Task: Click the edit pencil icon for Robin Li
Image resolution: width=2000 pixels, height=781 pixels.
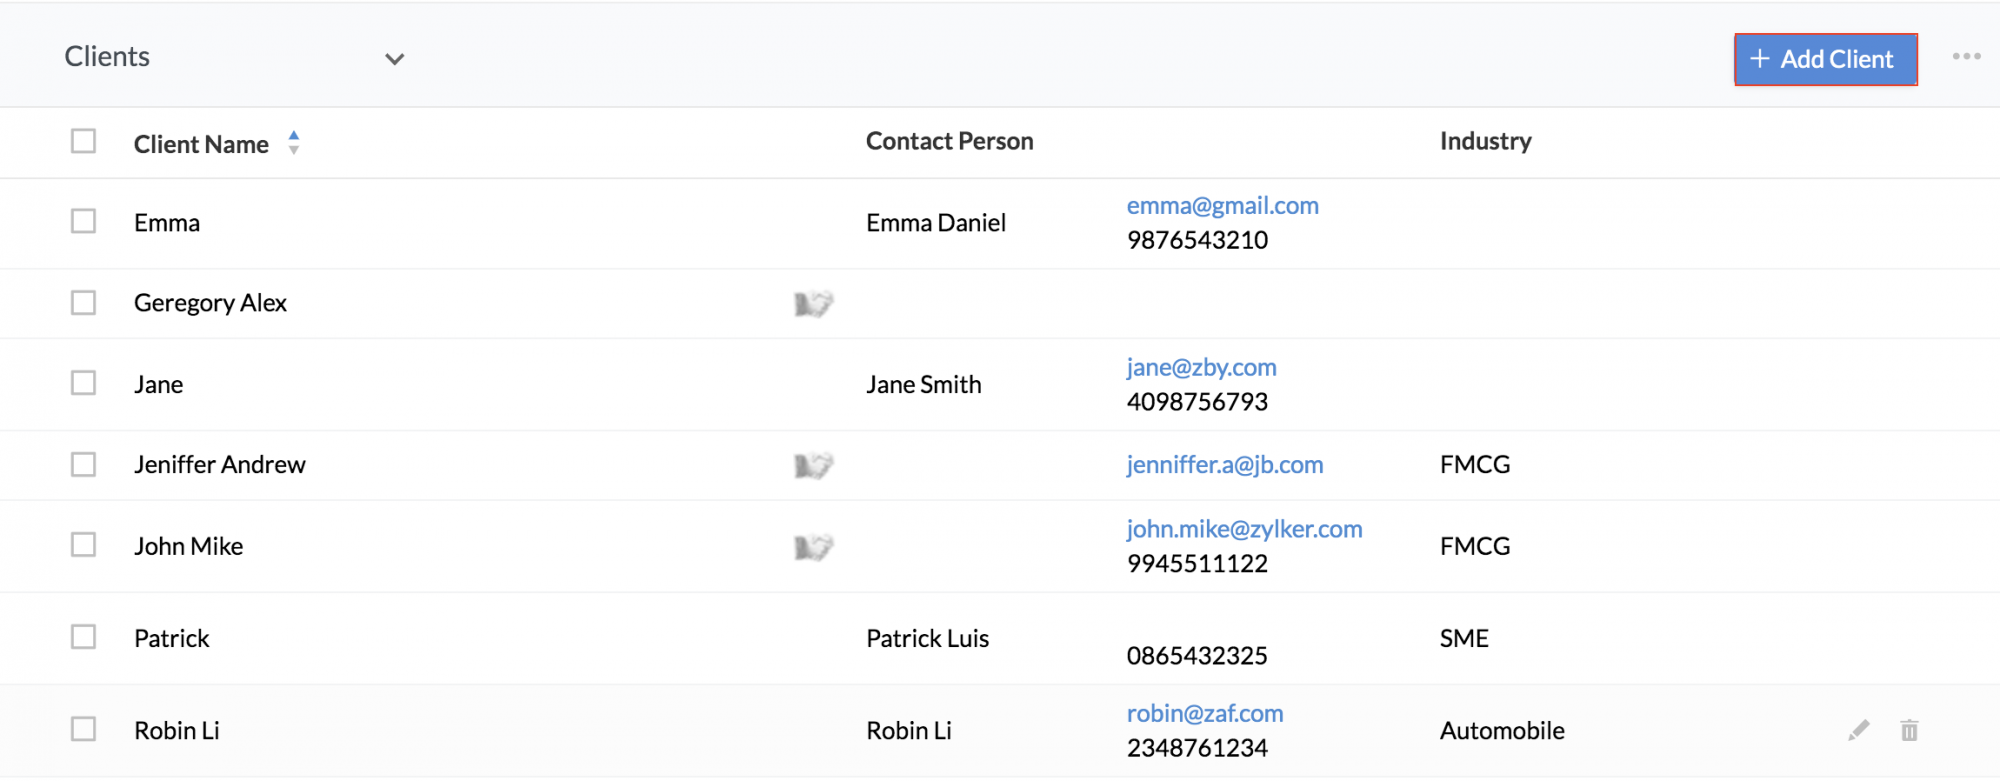Action: [1858, 731]
